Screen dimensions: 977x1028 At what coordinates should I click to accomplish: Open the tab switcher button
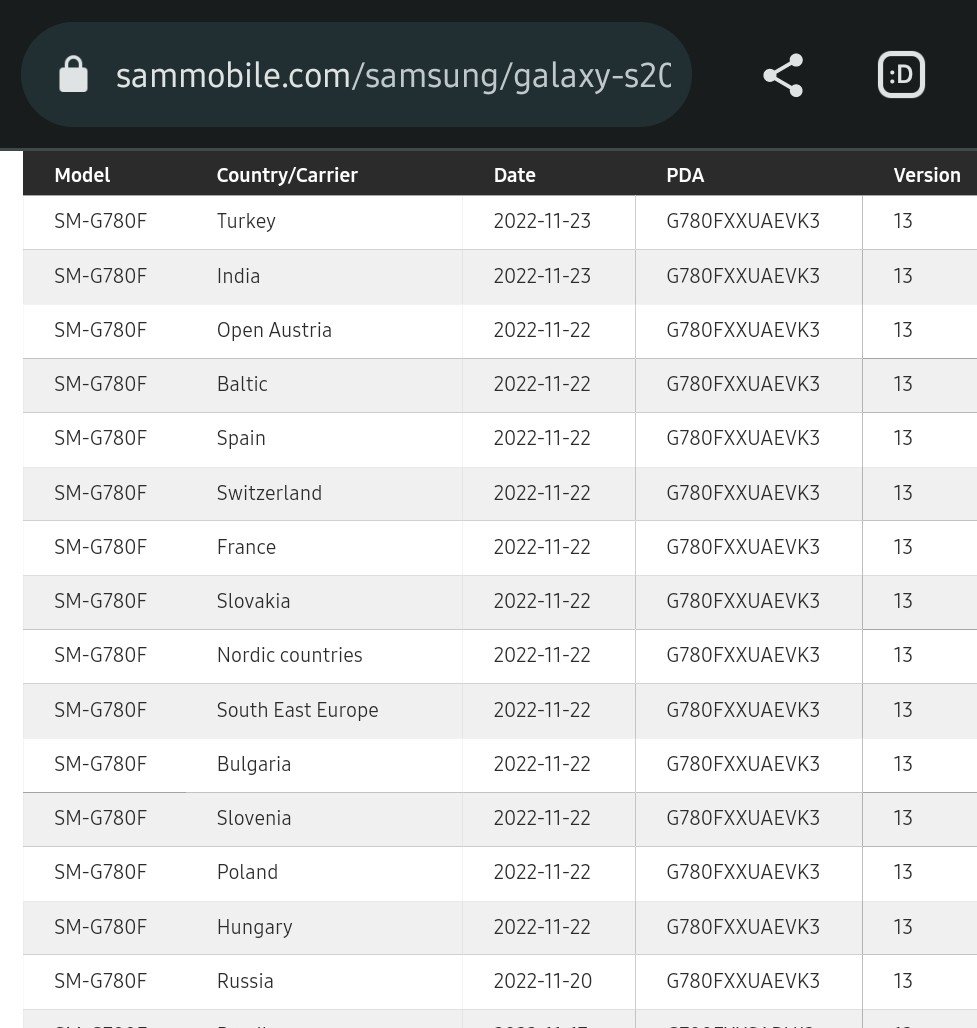(901, 75)
